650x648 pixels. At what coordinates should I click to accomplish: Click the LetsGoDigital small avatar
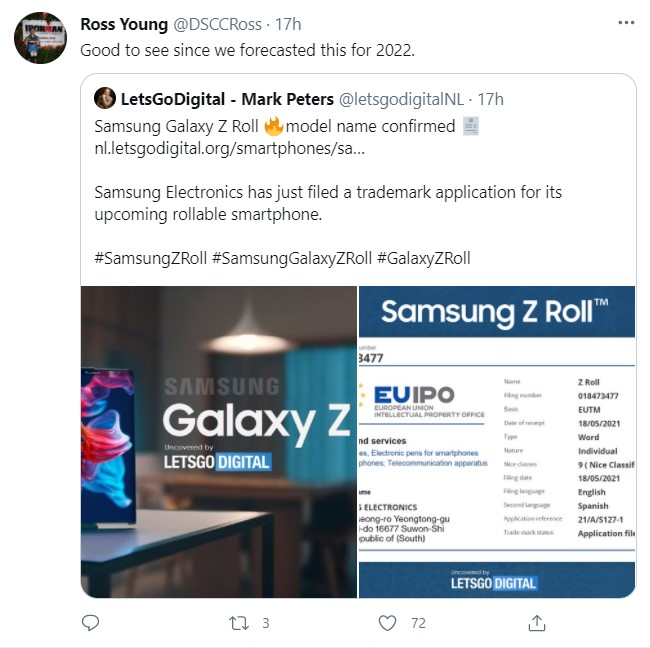[x=105, y=98]
